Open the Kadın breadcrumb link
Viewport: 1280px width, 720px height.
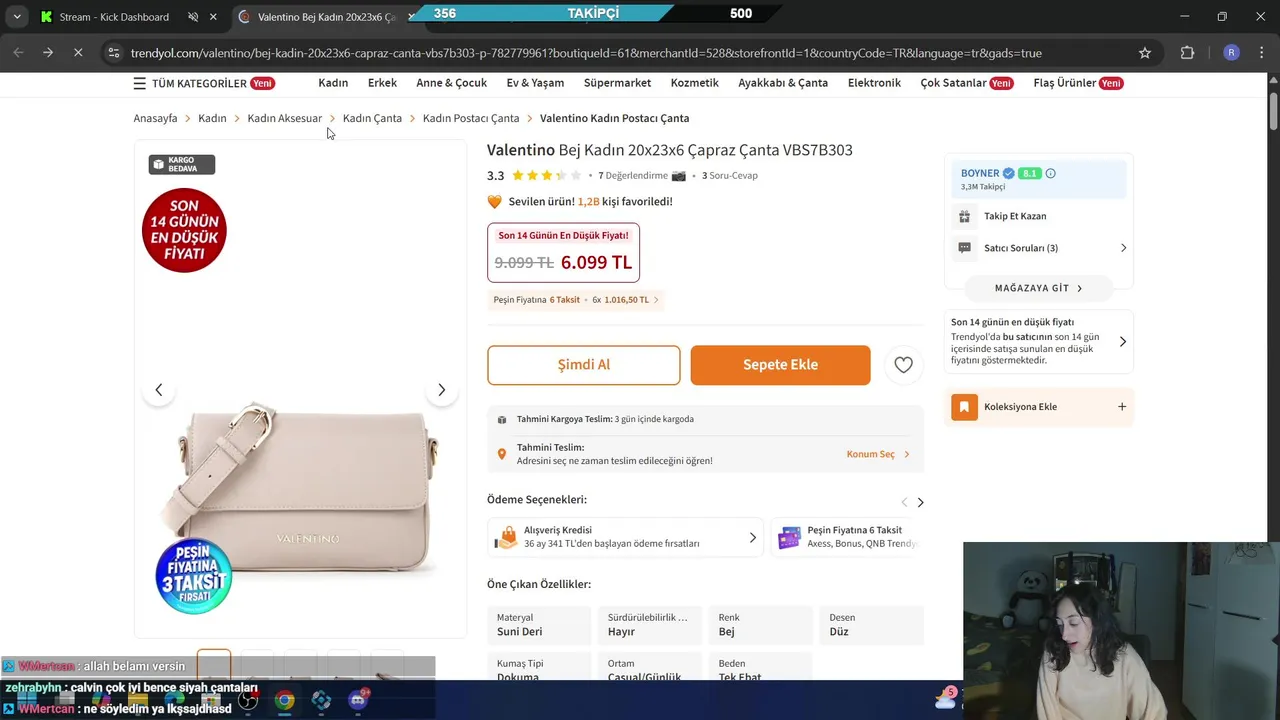pyautogui.click(x=212, y=118)
